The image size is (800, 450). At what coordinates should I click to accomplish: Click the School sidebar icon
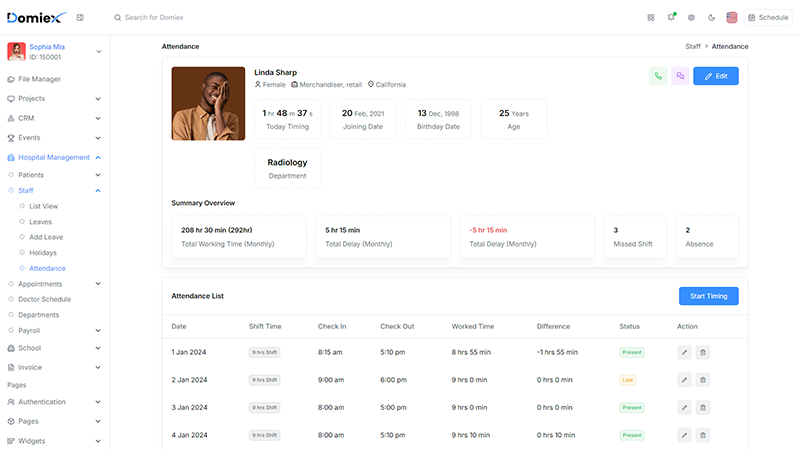click(x=11, y=348)
